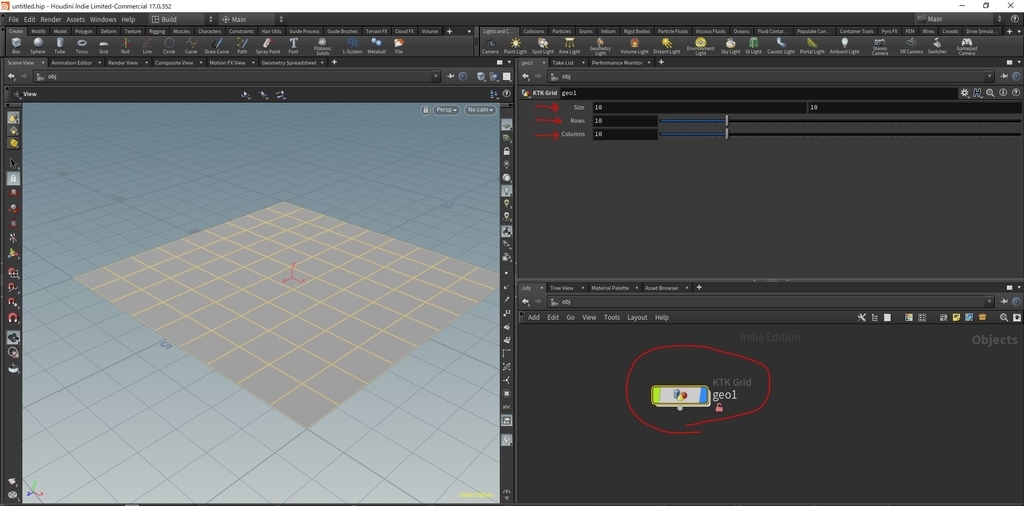Create a VR Camera
Screen dimensions: 1024x506
pos(911,46)
